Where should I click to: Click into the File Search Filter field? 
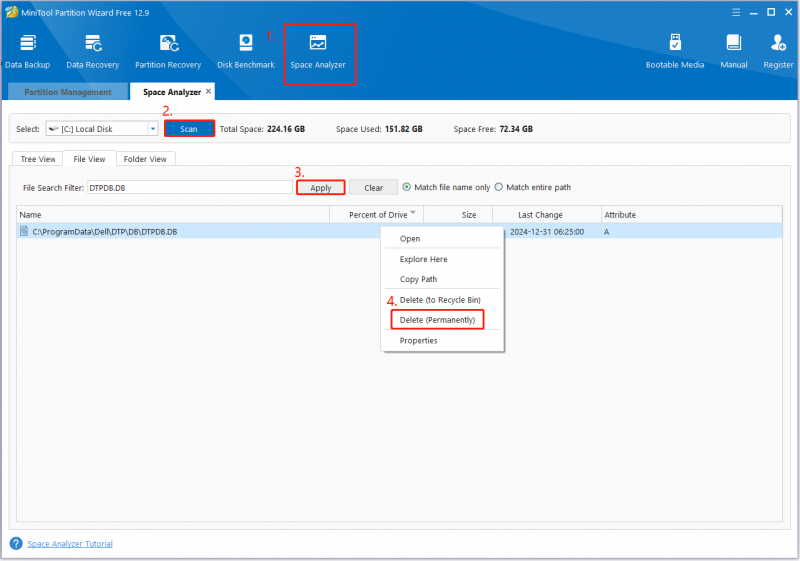tap(190, 188)
